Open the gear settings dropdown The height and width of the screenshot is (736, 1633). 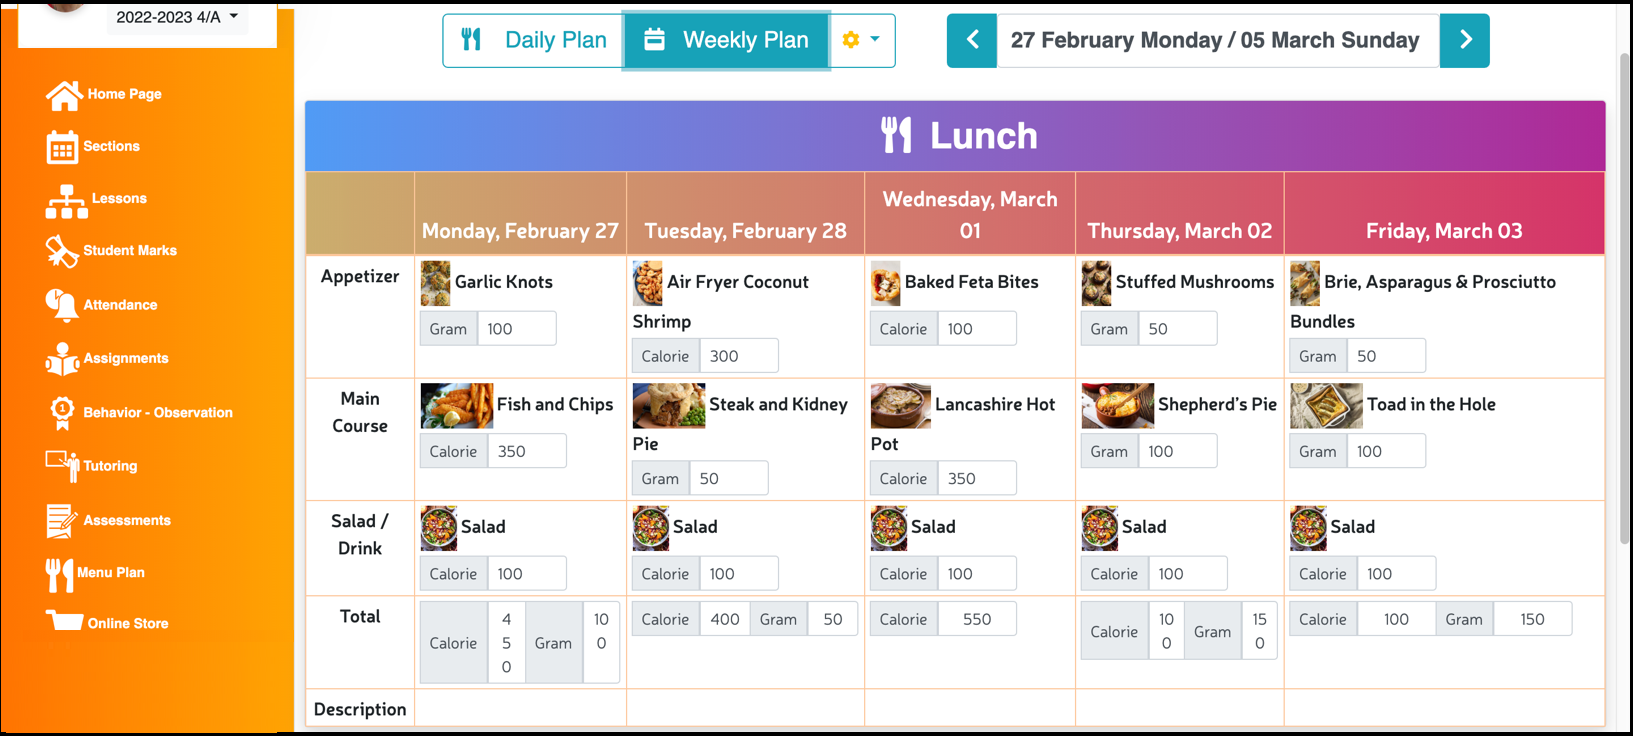point(861,40)
